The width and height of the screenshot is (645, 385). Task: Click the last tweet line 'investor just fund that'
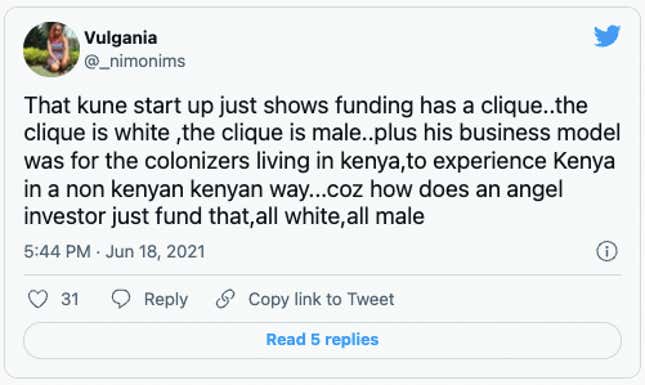(x=224, y=216)
